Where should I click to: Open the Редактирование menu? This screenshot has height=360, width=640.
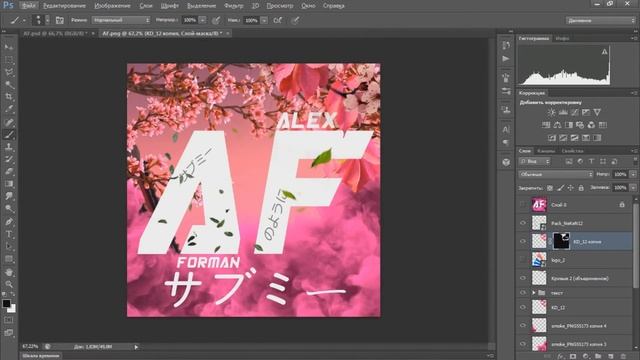pyautogui.click(x=64, y=6)
